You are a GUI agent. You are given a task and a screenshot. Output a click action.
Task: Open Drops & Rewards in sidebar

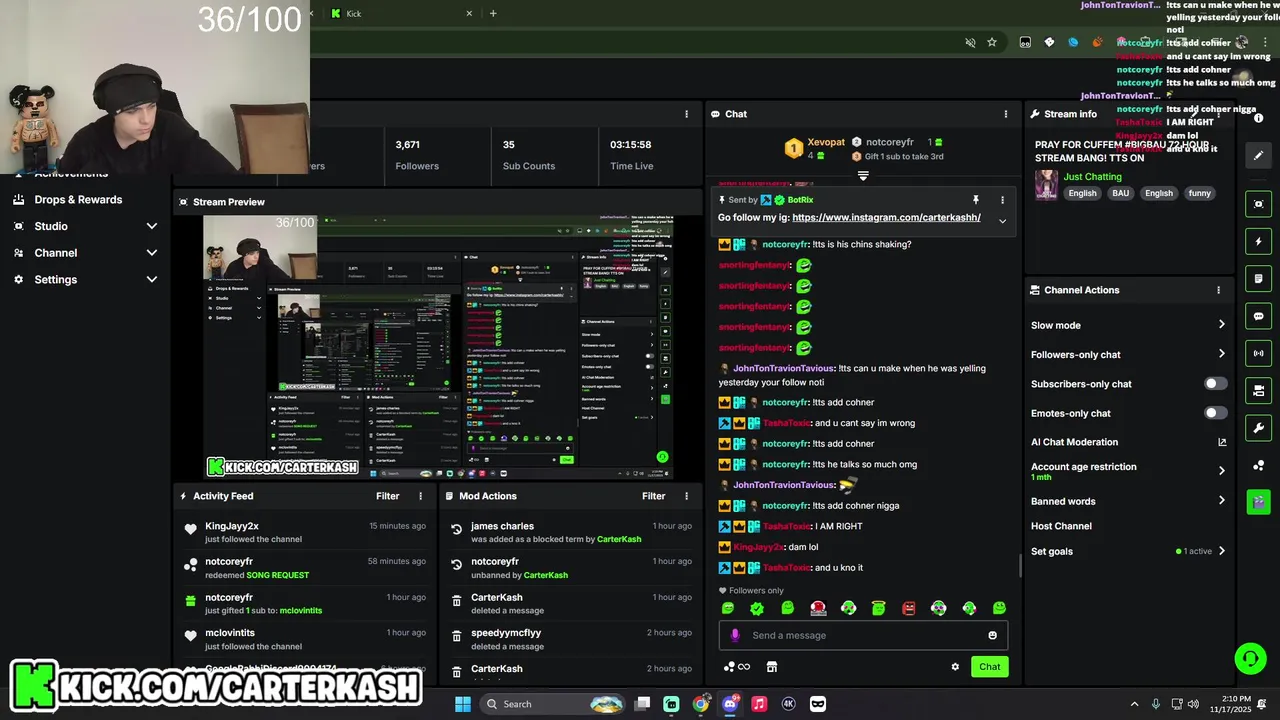tap(78, 199)
